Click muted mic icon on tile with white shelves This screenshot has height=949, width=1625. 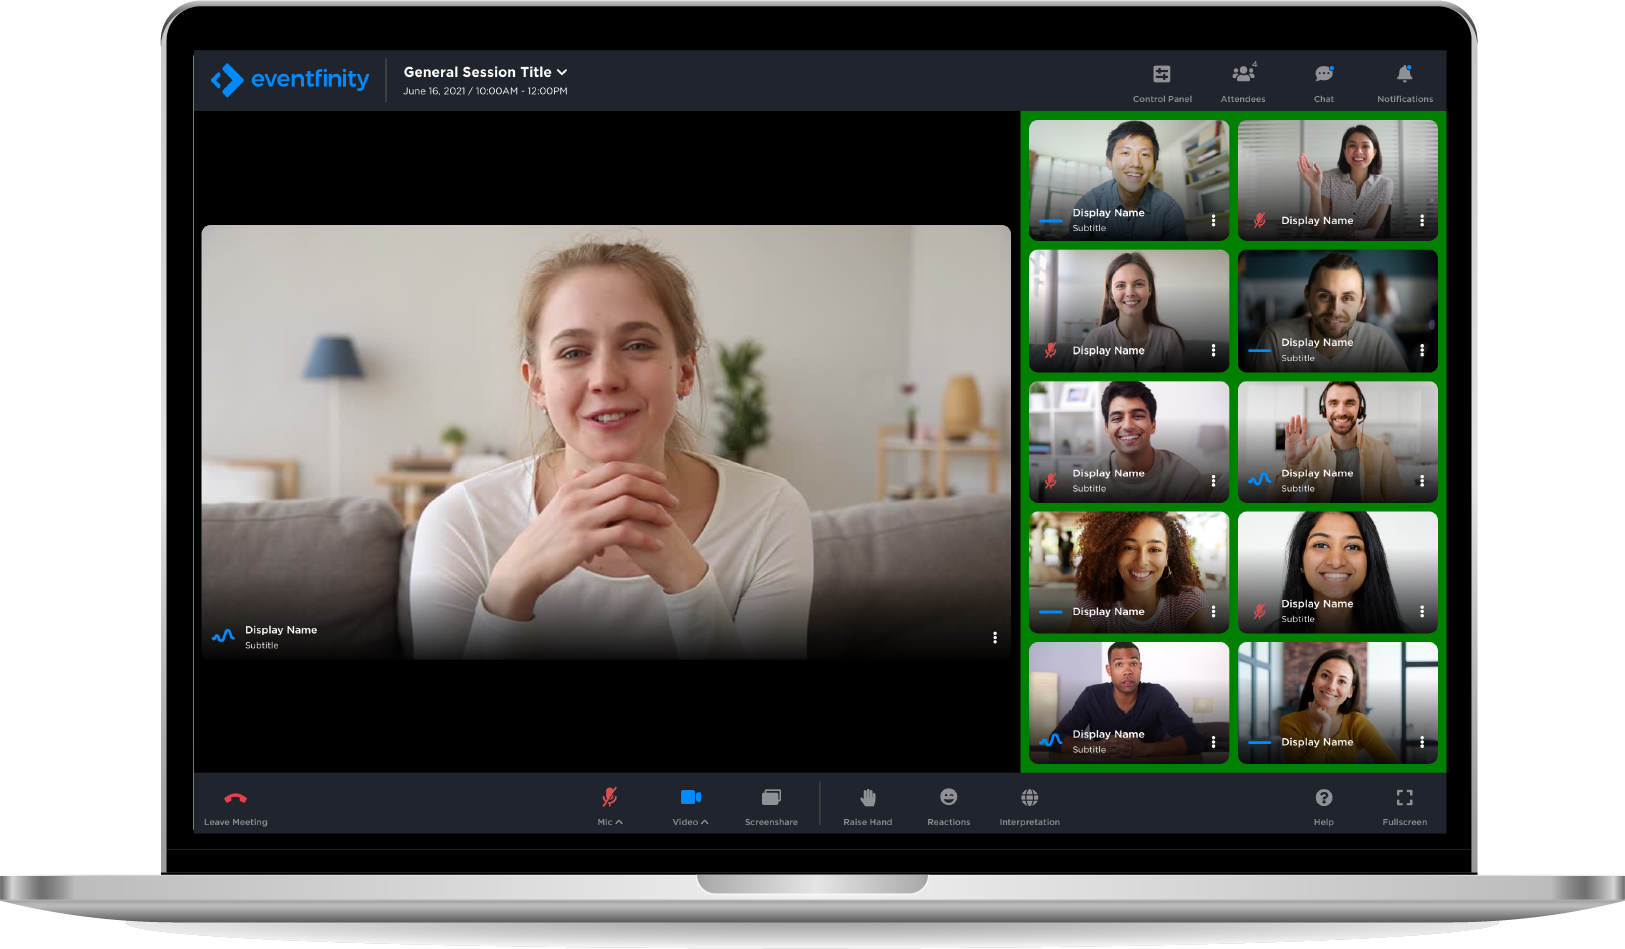pos(1051,481)
